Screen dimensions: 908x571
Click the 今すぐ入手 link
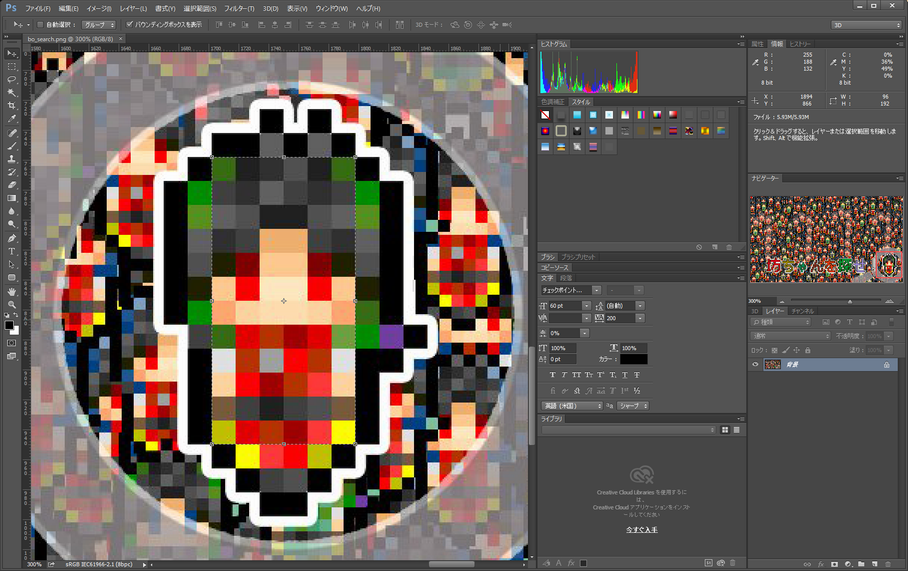tap(642, 530)
